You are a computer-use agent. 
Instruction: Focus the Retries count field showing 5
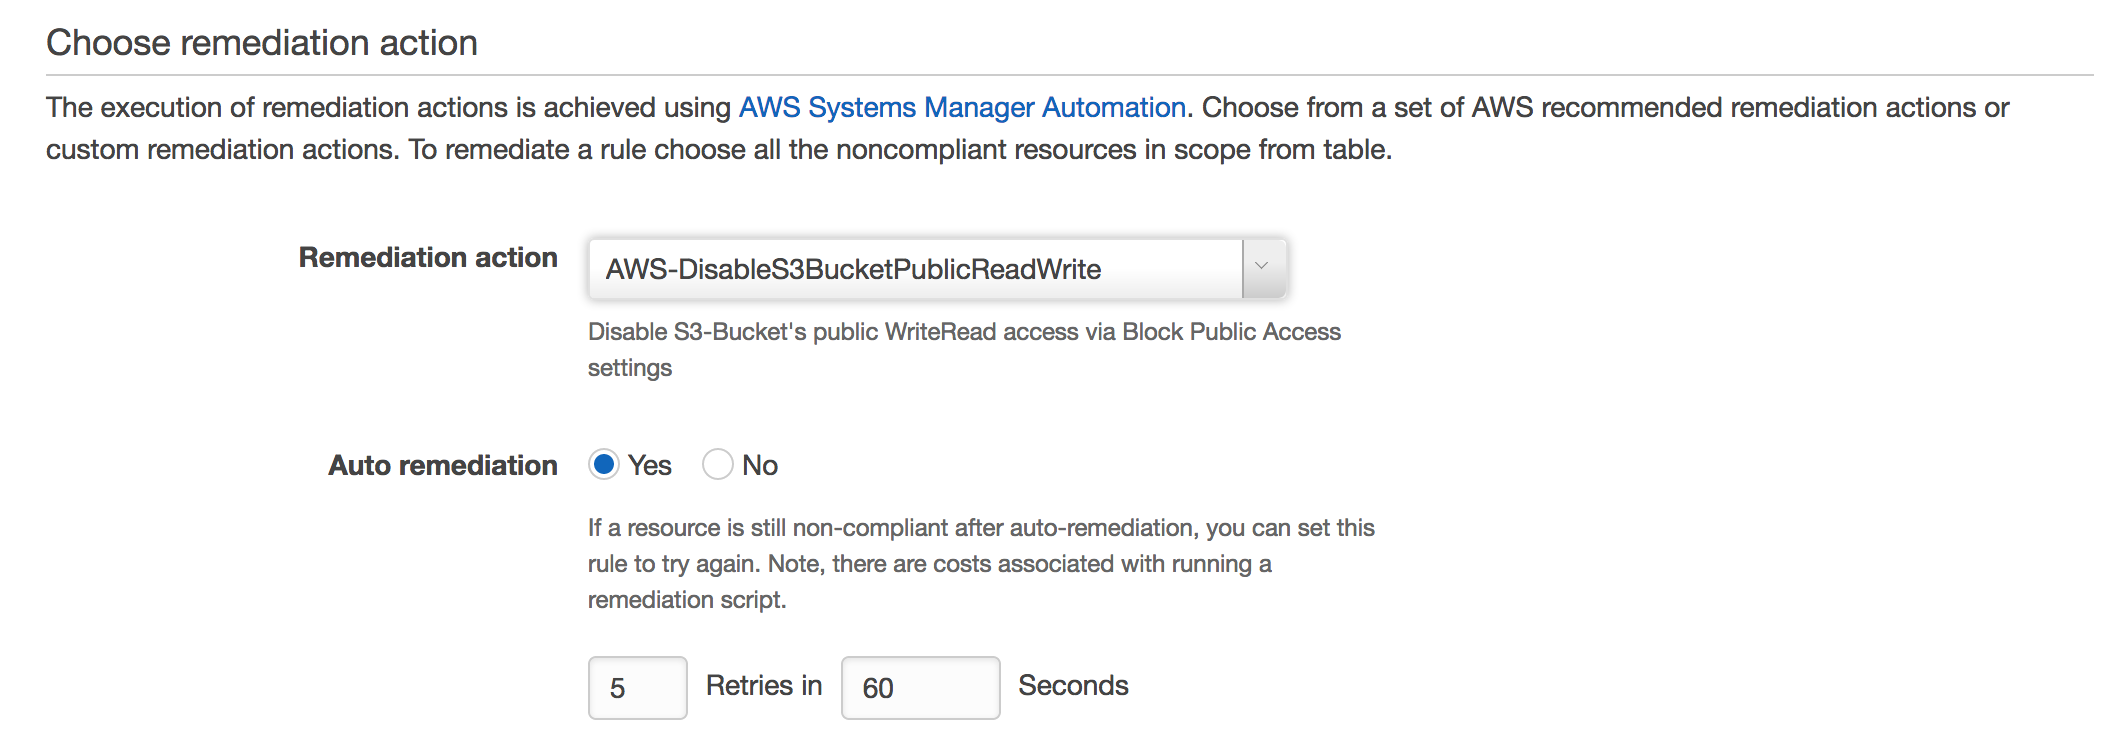[x=637, y=687]
